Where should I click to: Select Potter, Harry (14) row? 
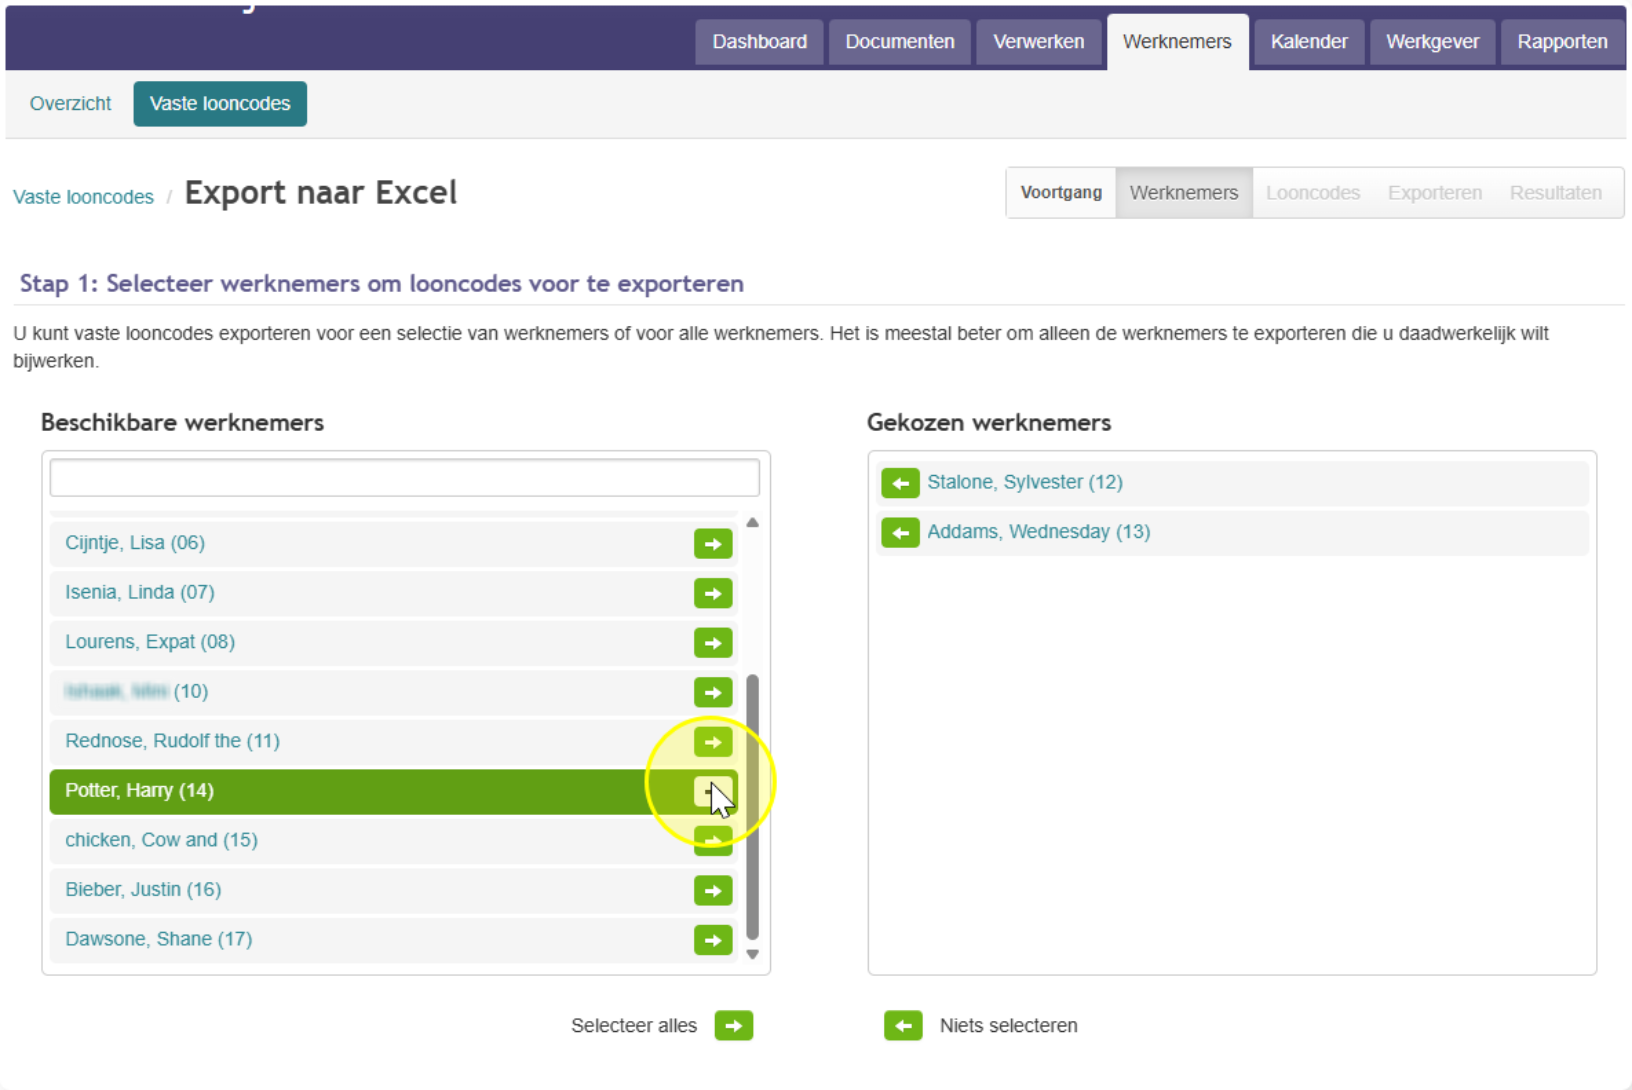point(394,791)
